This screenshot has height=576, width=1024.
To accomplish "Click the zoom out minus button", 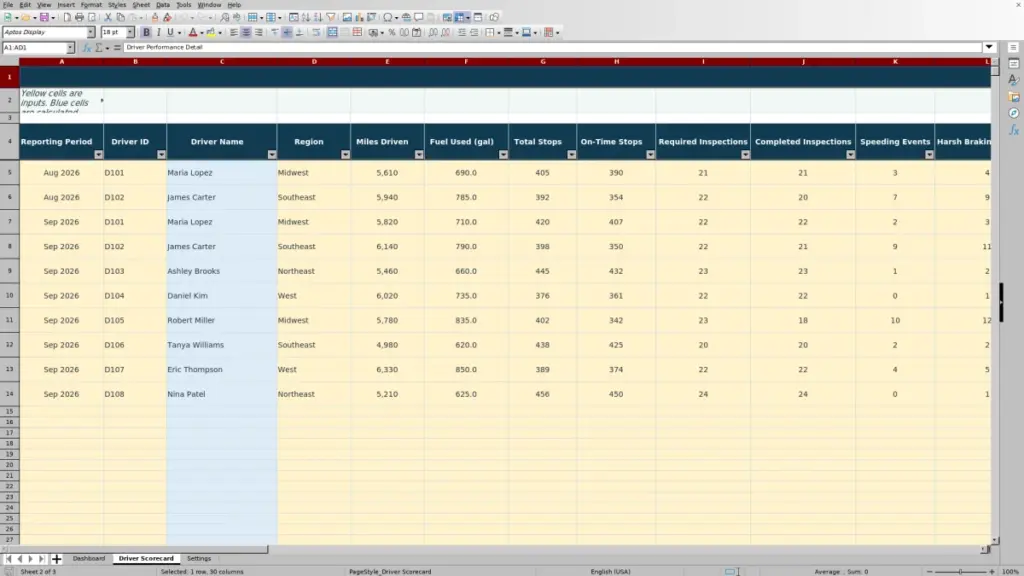I will click(x=929, y=571).
